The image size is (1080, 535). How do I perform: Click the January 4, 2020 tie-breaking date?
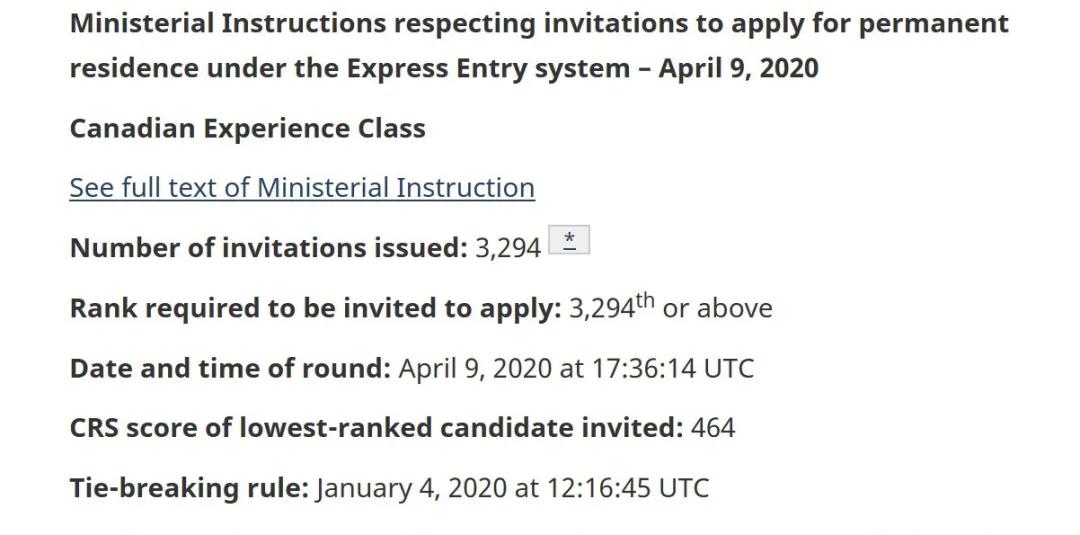(411, 488)
